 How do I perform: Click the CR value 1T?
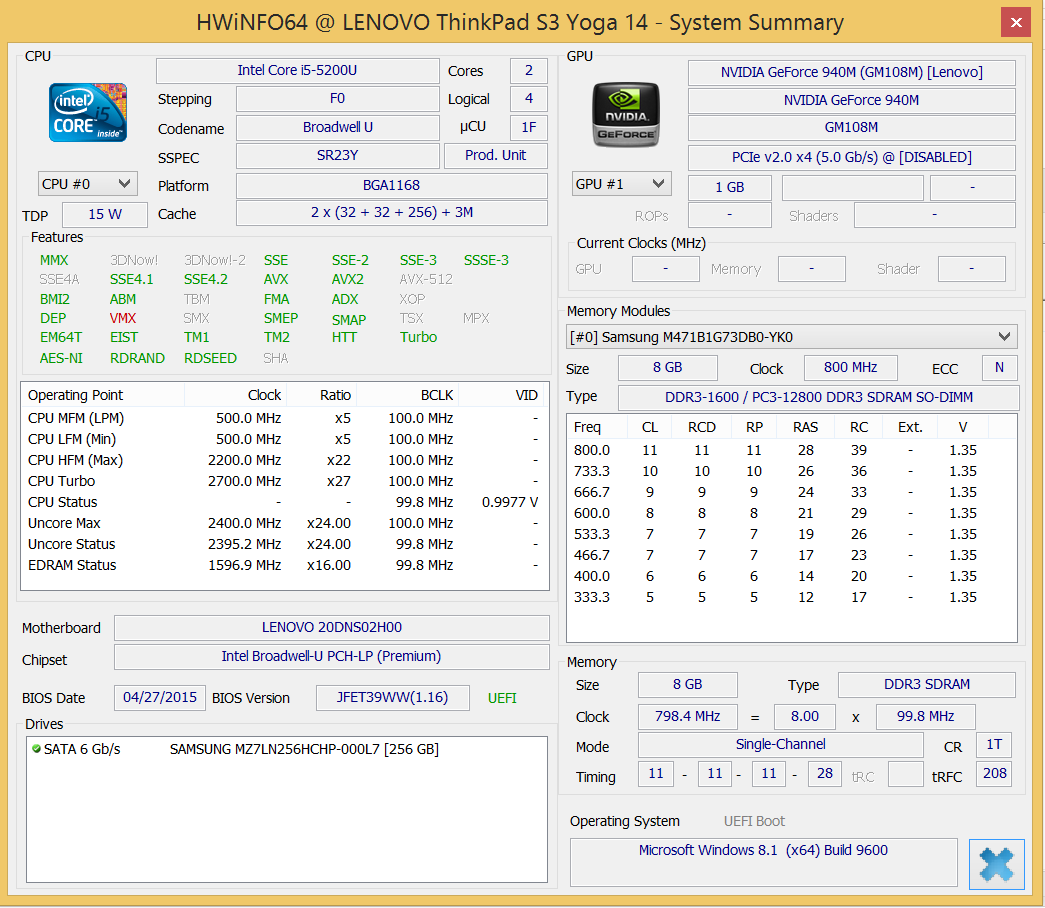(994, 745)
